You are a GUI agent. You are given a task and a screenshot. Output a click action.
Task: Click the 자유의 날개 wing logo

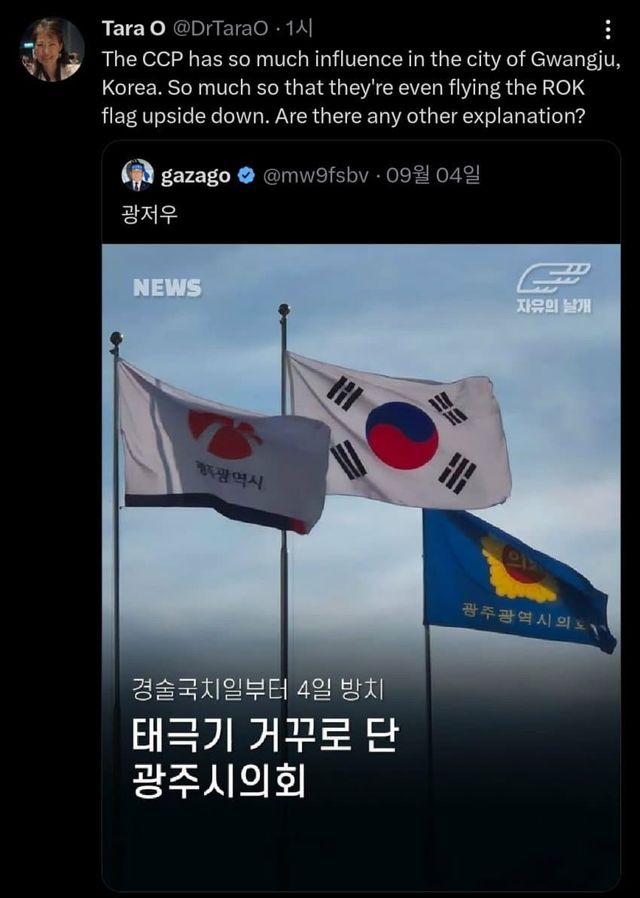click(554, 288)
